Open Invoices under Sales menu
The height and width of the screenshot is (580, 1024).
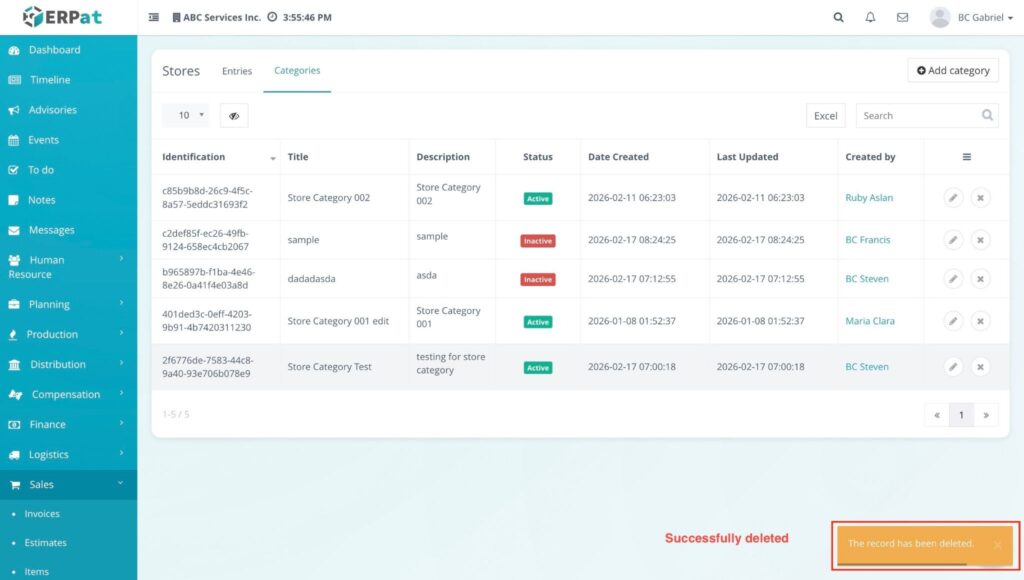(42, 514)
